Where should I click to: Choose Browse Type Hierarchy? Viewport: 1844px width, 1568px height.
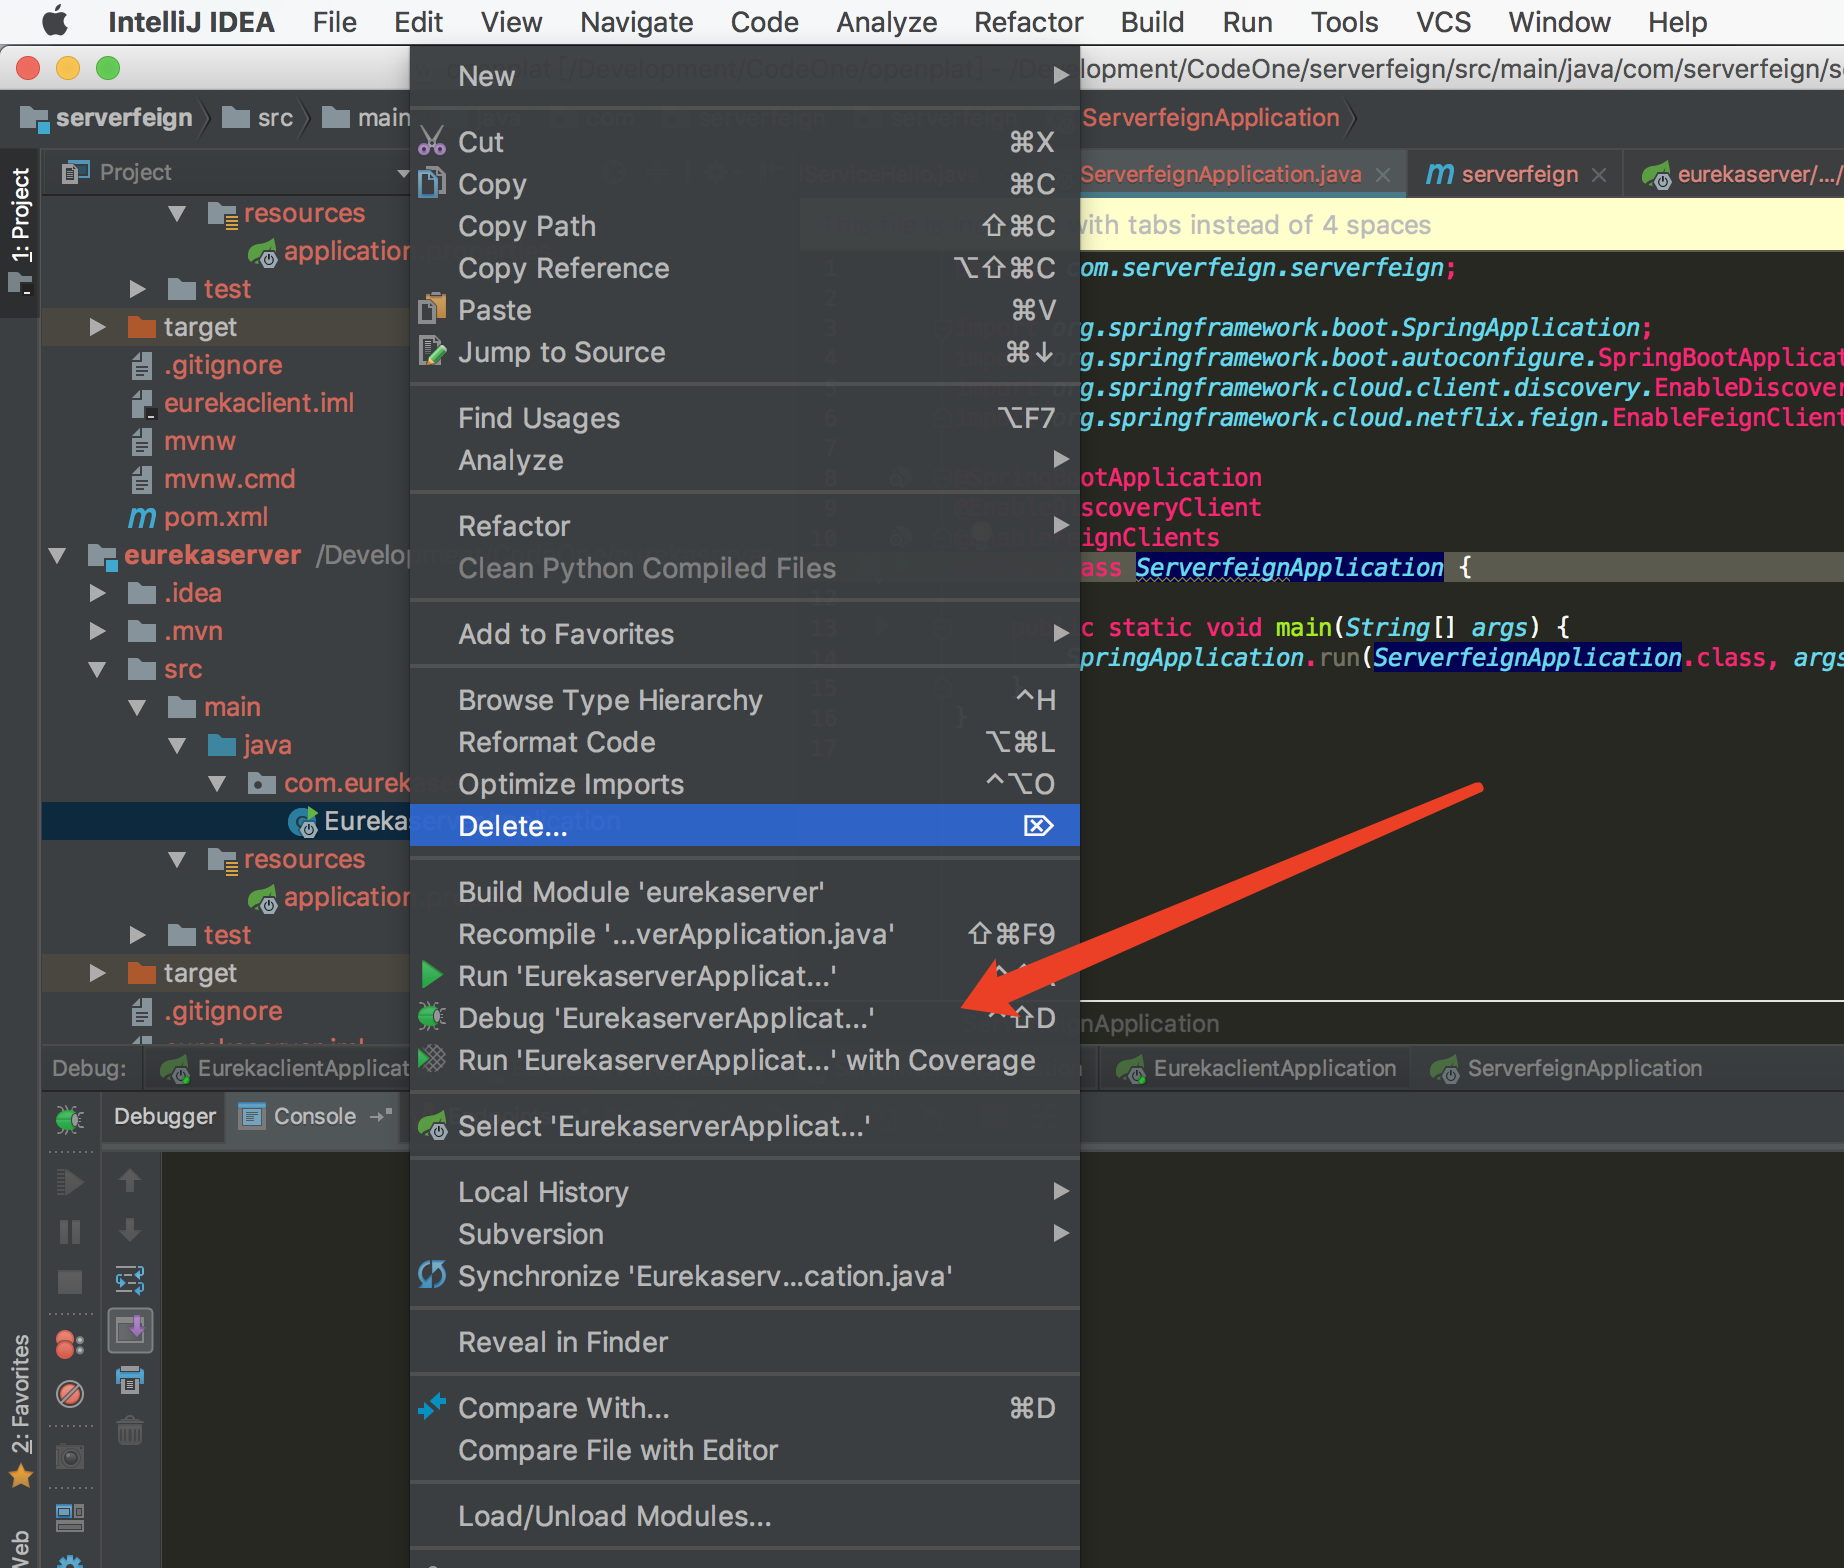click(745, 700)
